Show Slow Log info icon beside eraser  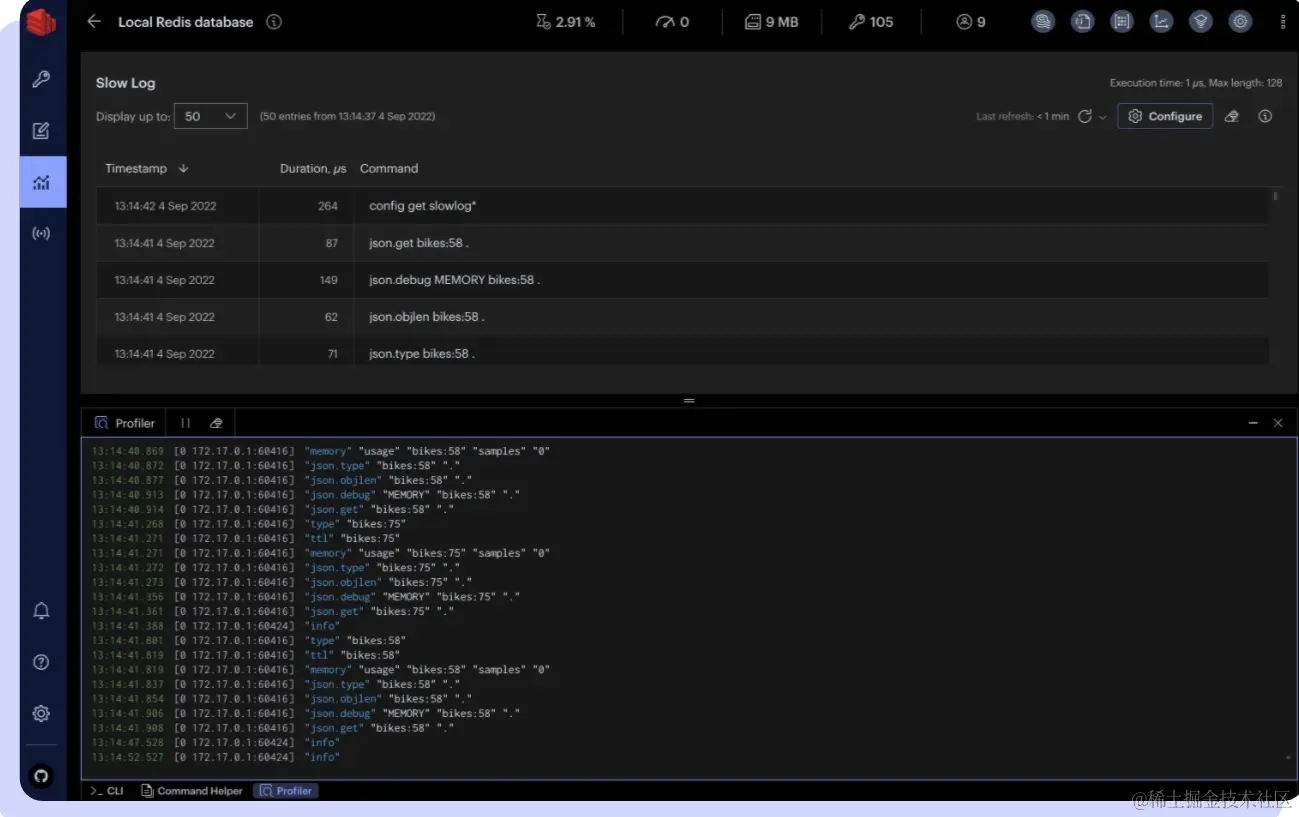tap(1265, 116)
